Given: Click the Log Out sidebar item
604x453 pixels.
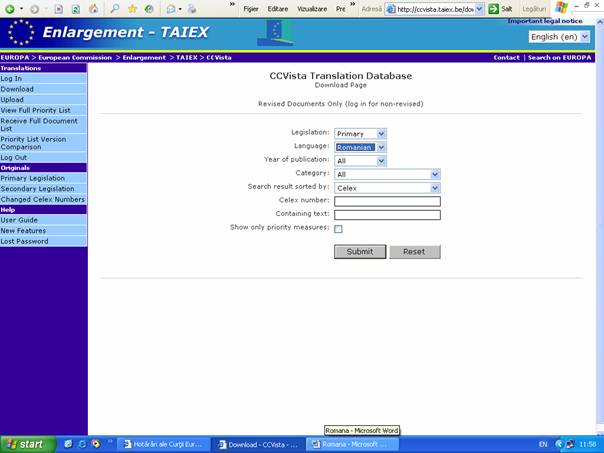Looking at the screenshot, I should pyautogui.click(x=43, y=158).
